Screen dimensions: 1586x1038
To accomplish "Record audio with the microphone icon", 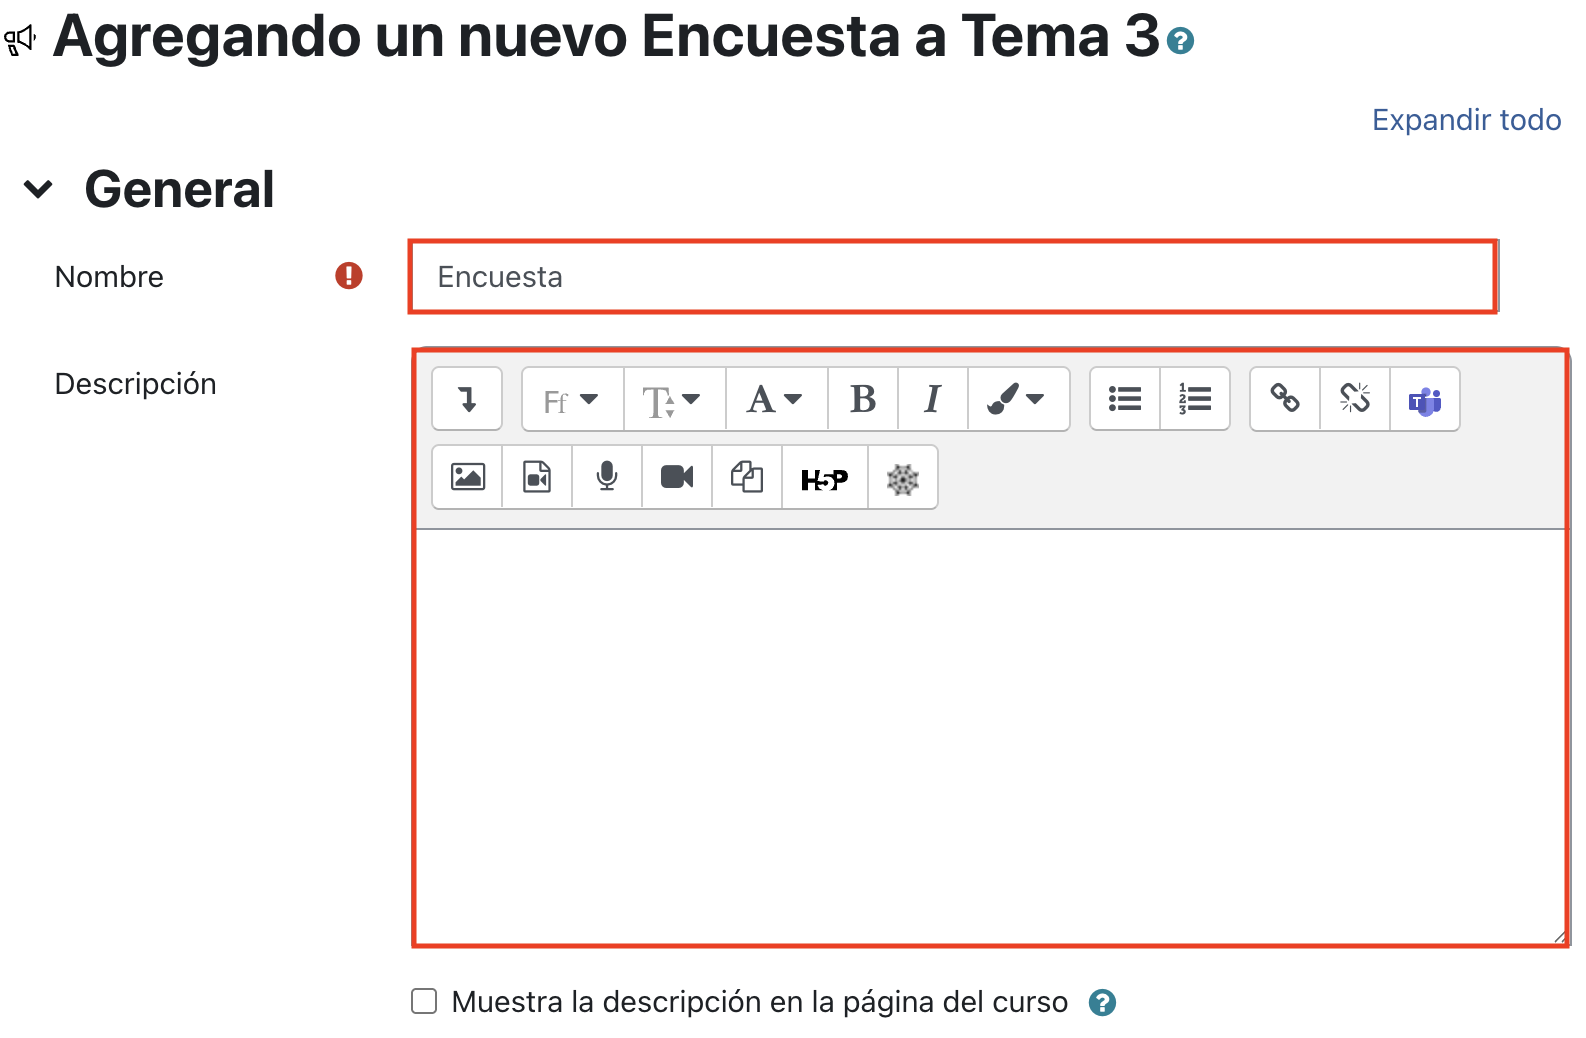I will pos(607,477).
